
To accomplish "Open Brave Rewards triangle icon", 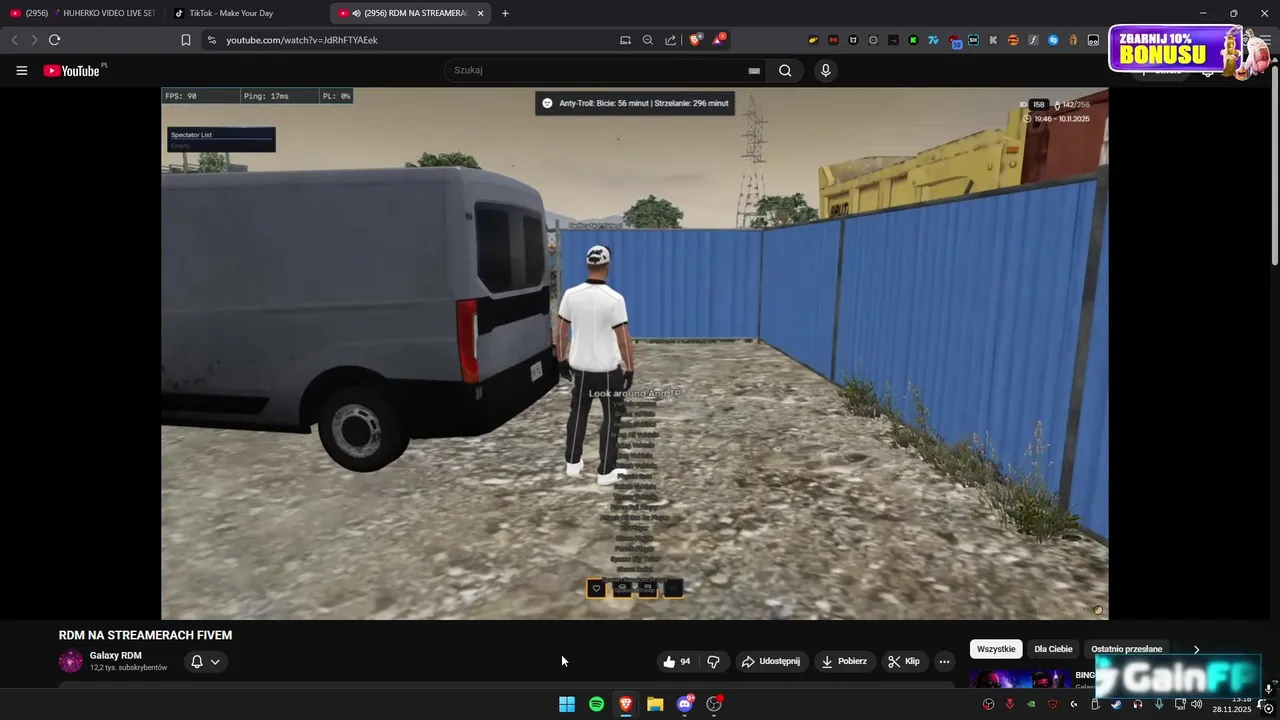I will click(x=719, y=40).
